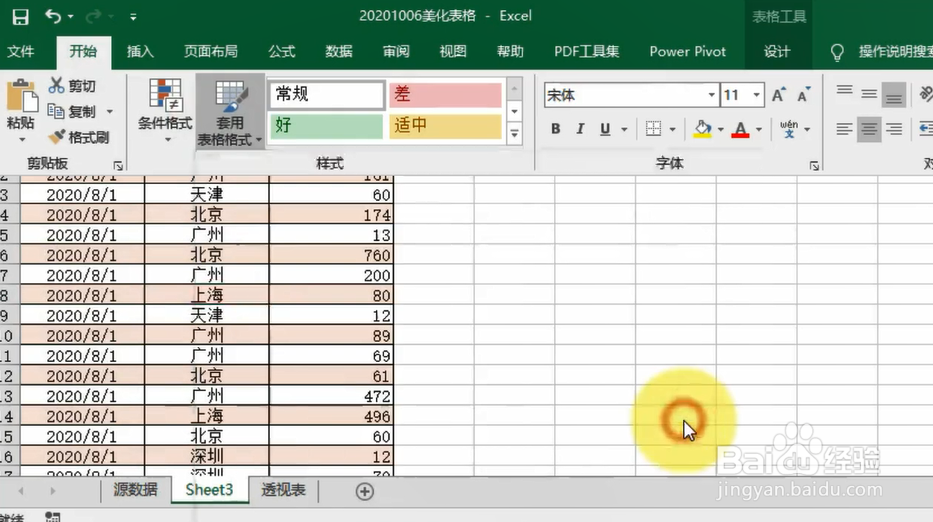Click the 复制 copy button
Image resolution: width=933 pixels, height=522 pixels.
[x=71, y=111]
